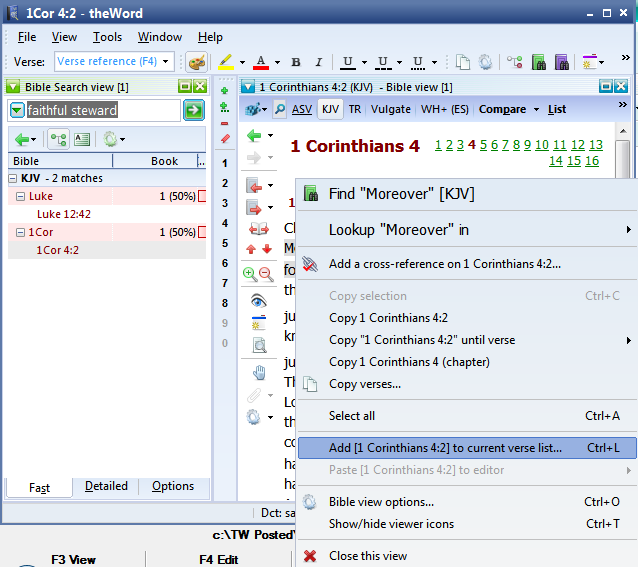Image resolution: width=638 pixels, height=567 pixels.
Task: Switch to ASV Bible version
Action: [x=302, y=109]
